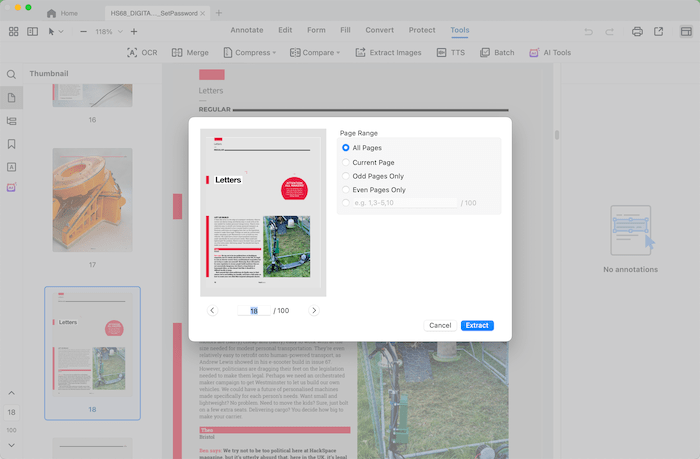Choose Even Pages Only radio button
700x459 pixels.
tap(346, 189)
